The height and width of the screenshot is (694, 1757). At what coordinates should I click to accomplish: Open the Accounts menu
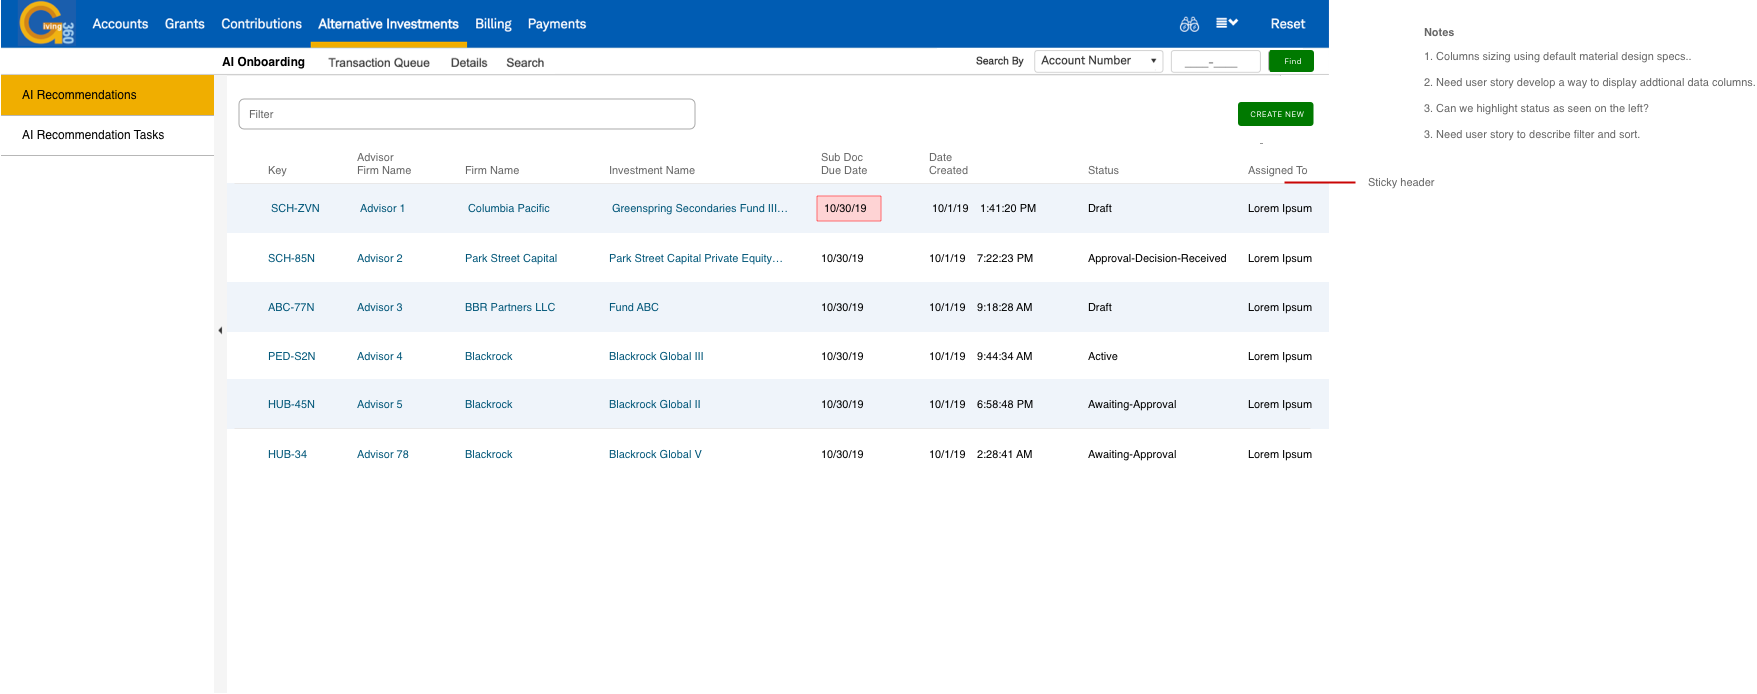[120, 24]
